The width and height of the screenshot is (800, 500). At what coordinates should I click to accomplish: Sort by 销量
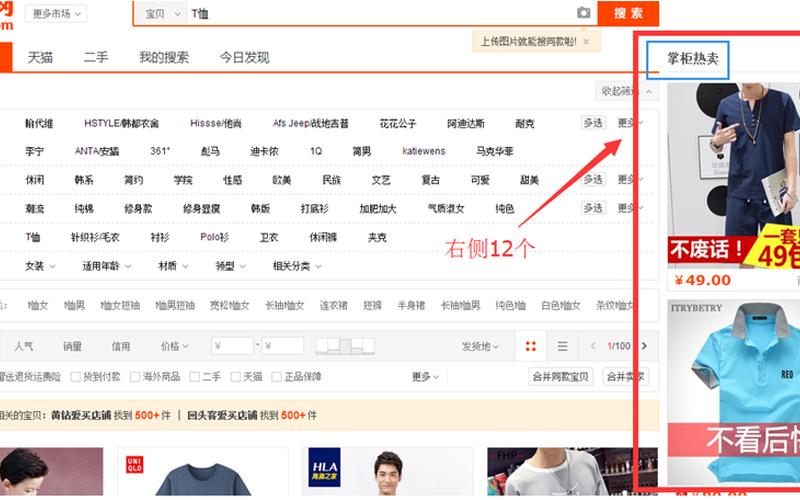point(72,346)
